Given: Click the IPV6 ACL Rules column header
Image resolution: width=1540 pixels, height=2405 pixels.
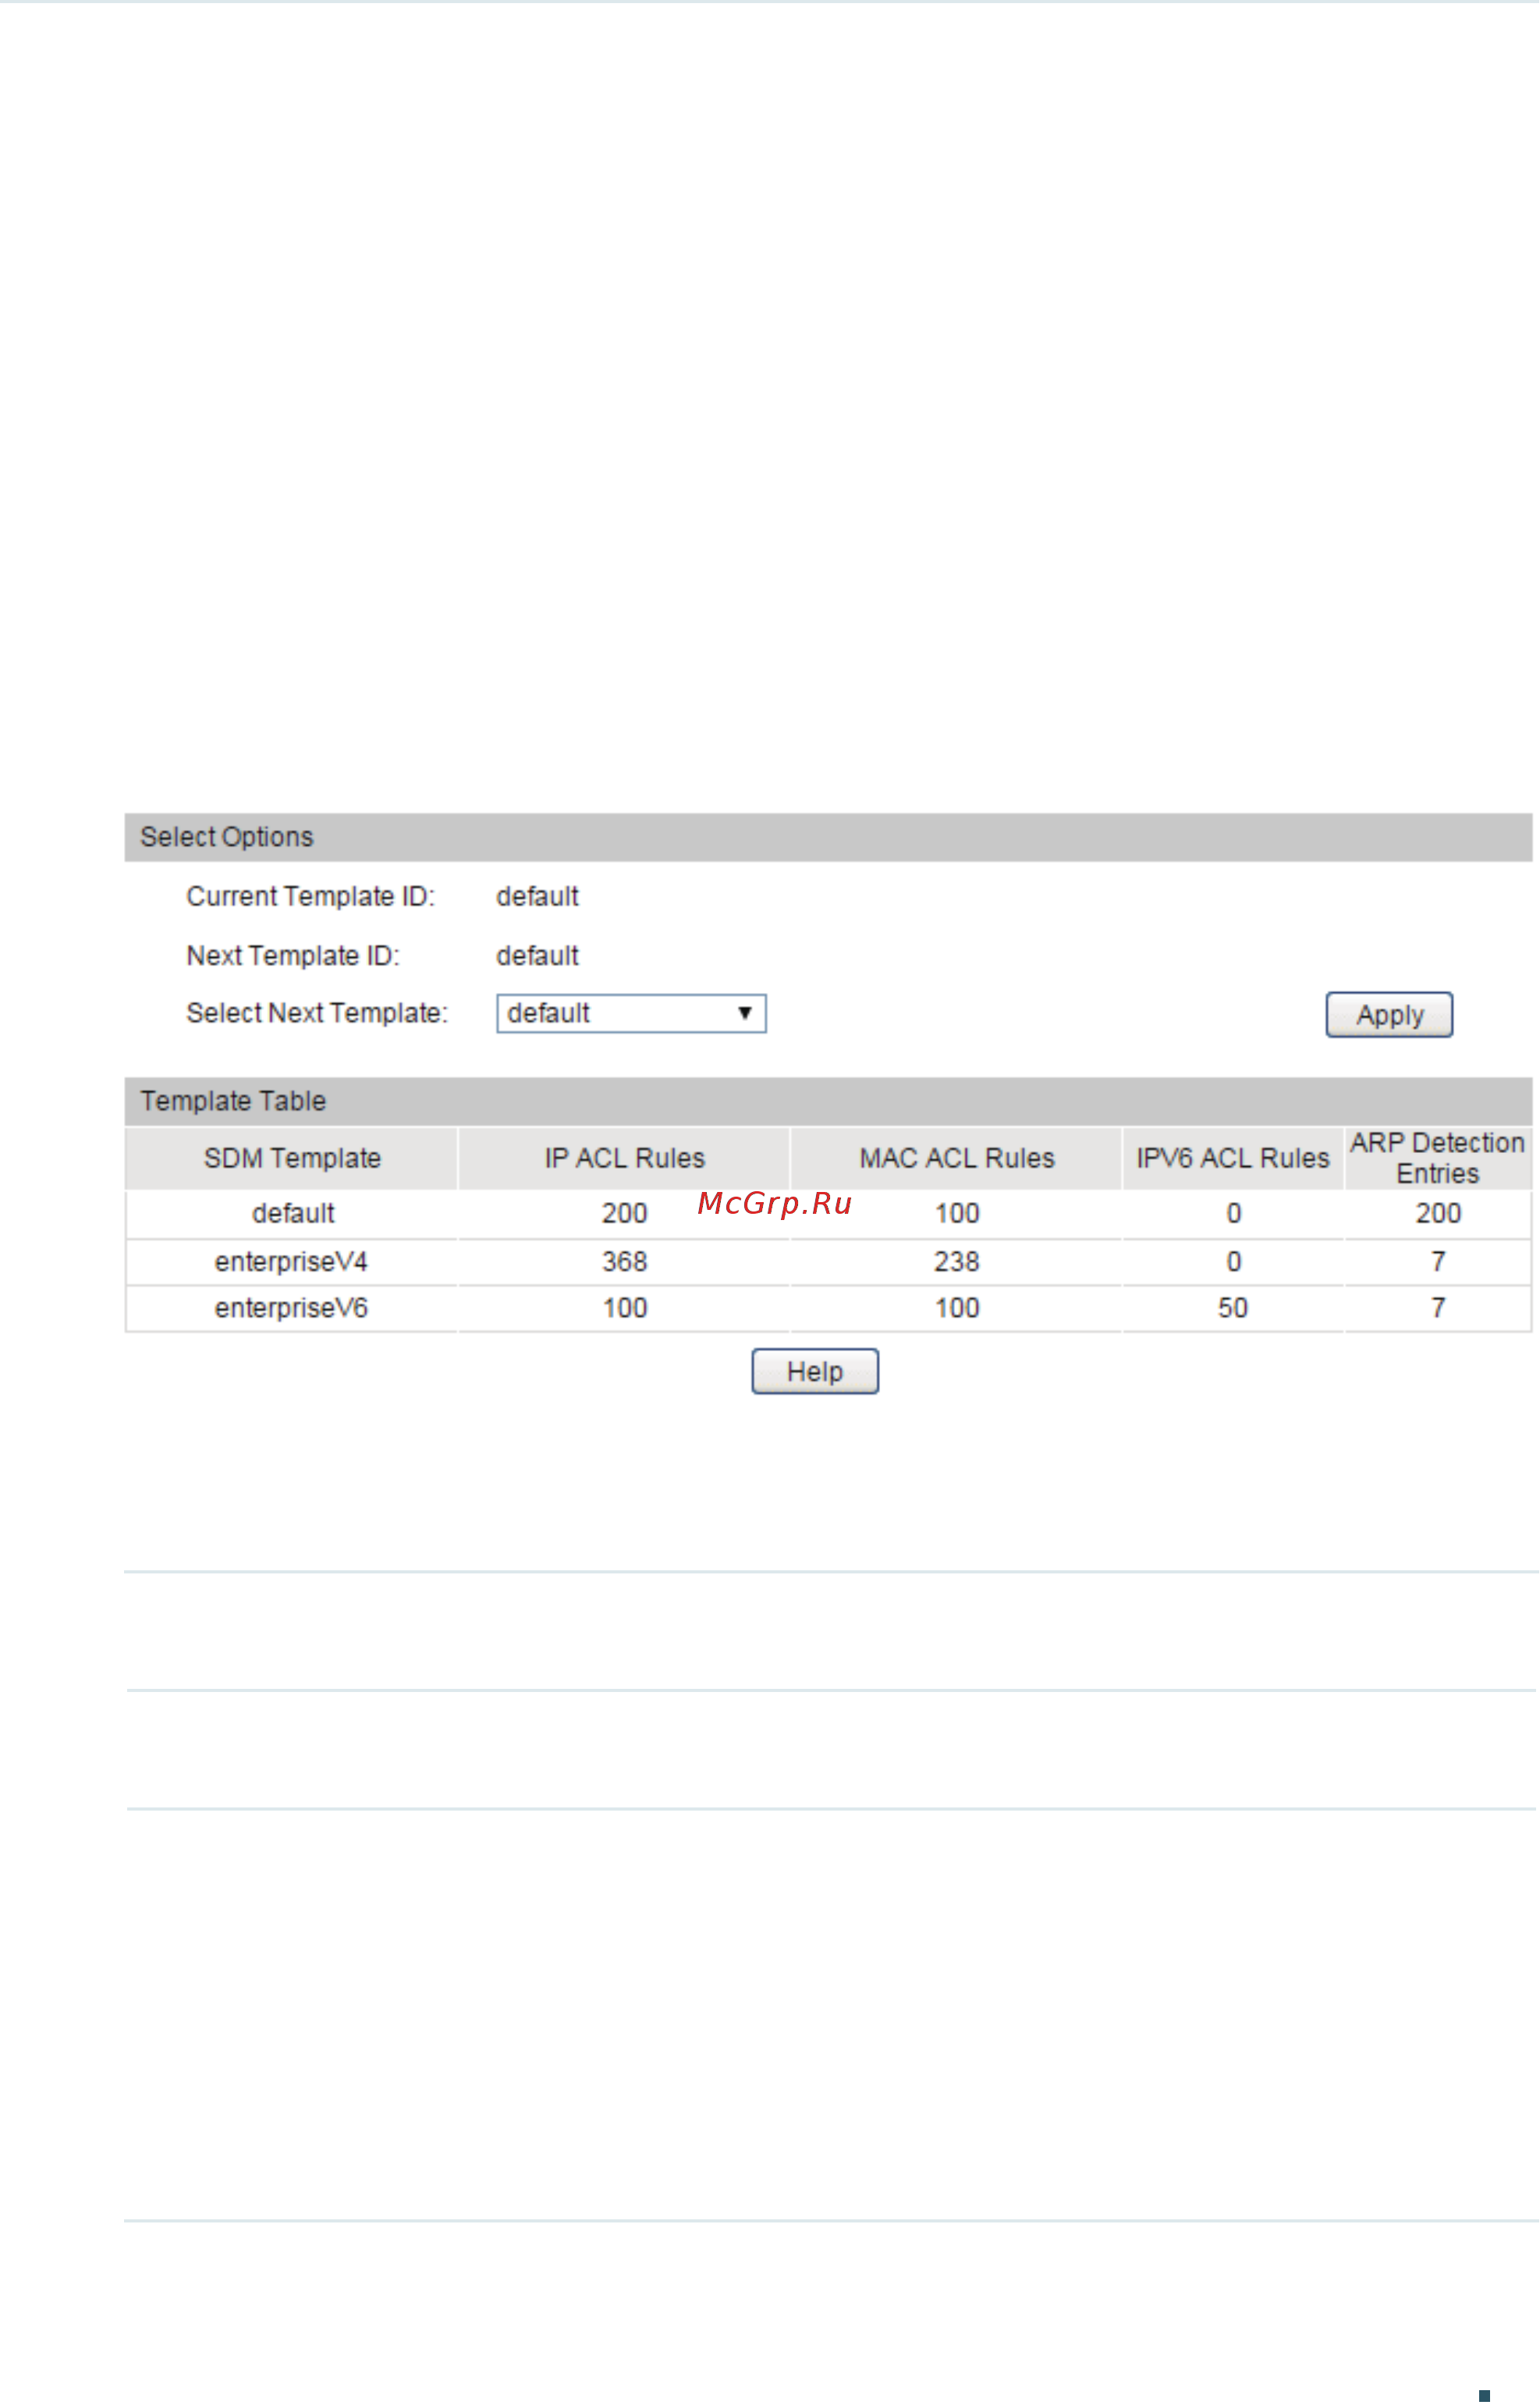Looking at the screenshot, I should tap(1233, 1158).
